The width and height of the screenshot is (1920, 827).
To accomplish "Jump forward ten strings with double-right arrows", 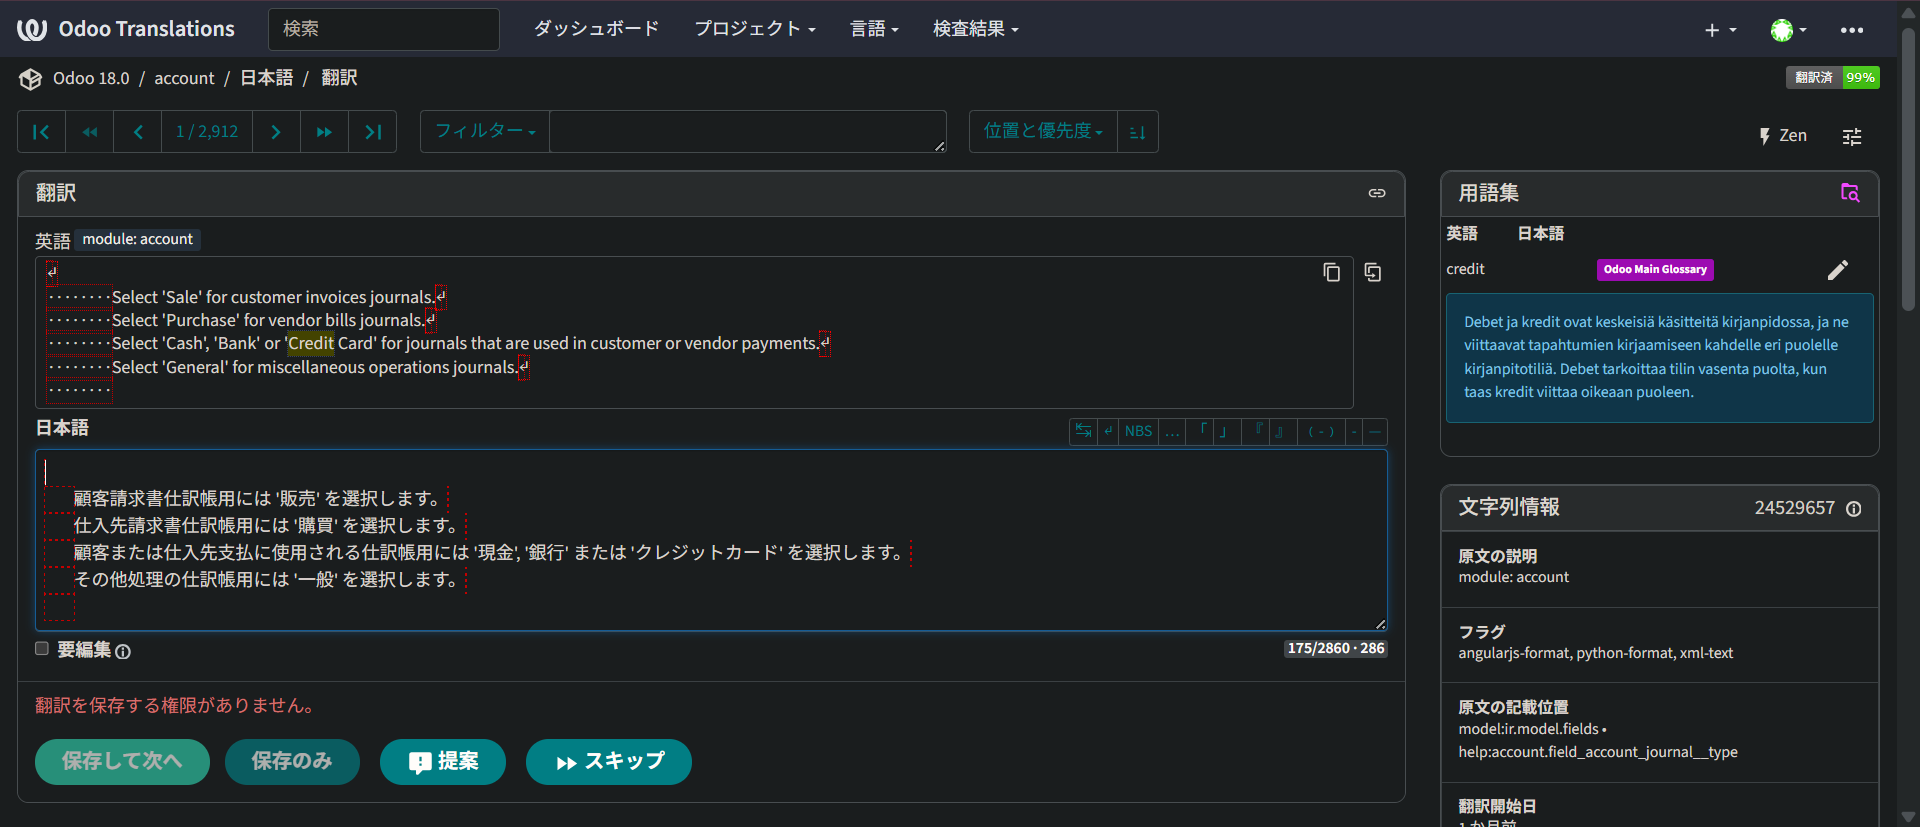I will tap(324, 132).
